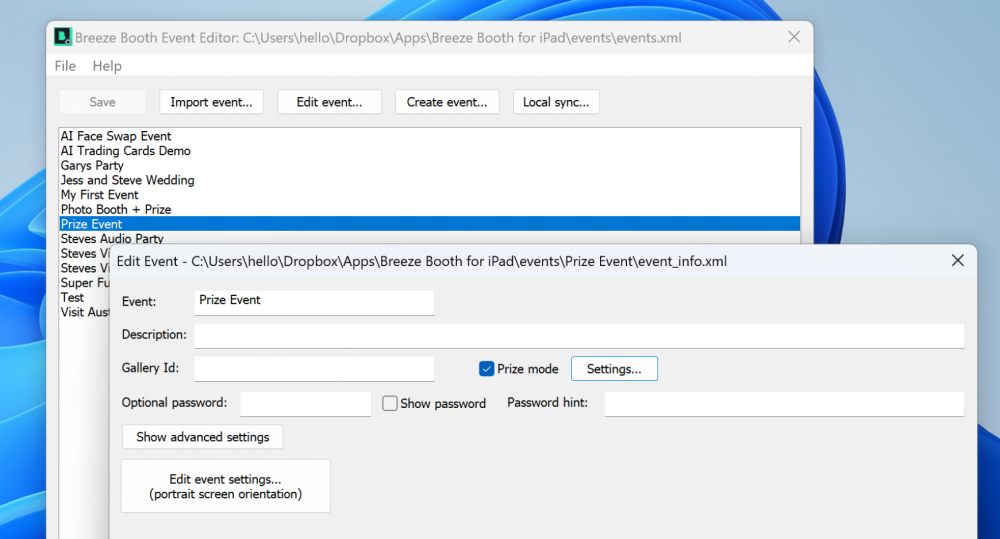Click Edit event settings... portrait orientation button

click(226, 486)
